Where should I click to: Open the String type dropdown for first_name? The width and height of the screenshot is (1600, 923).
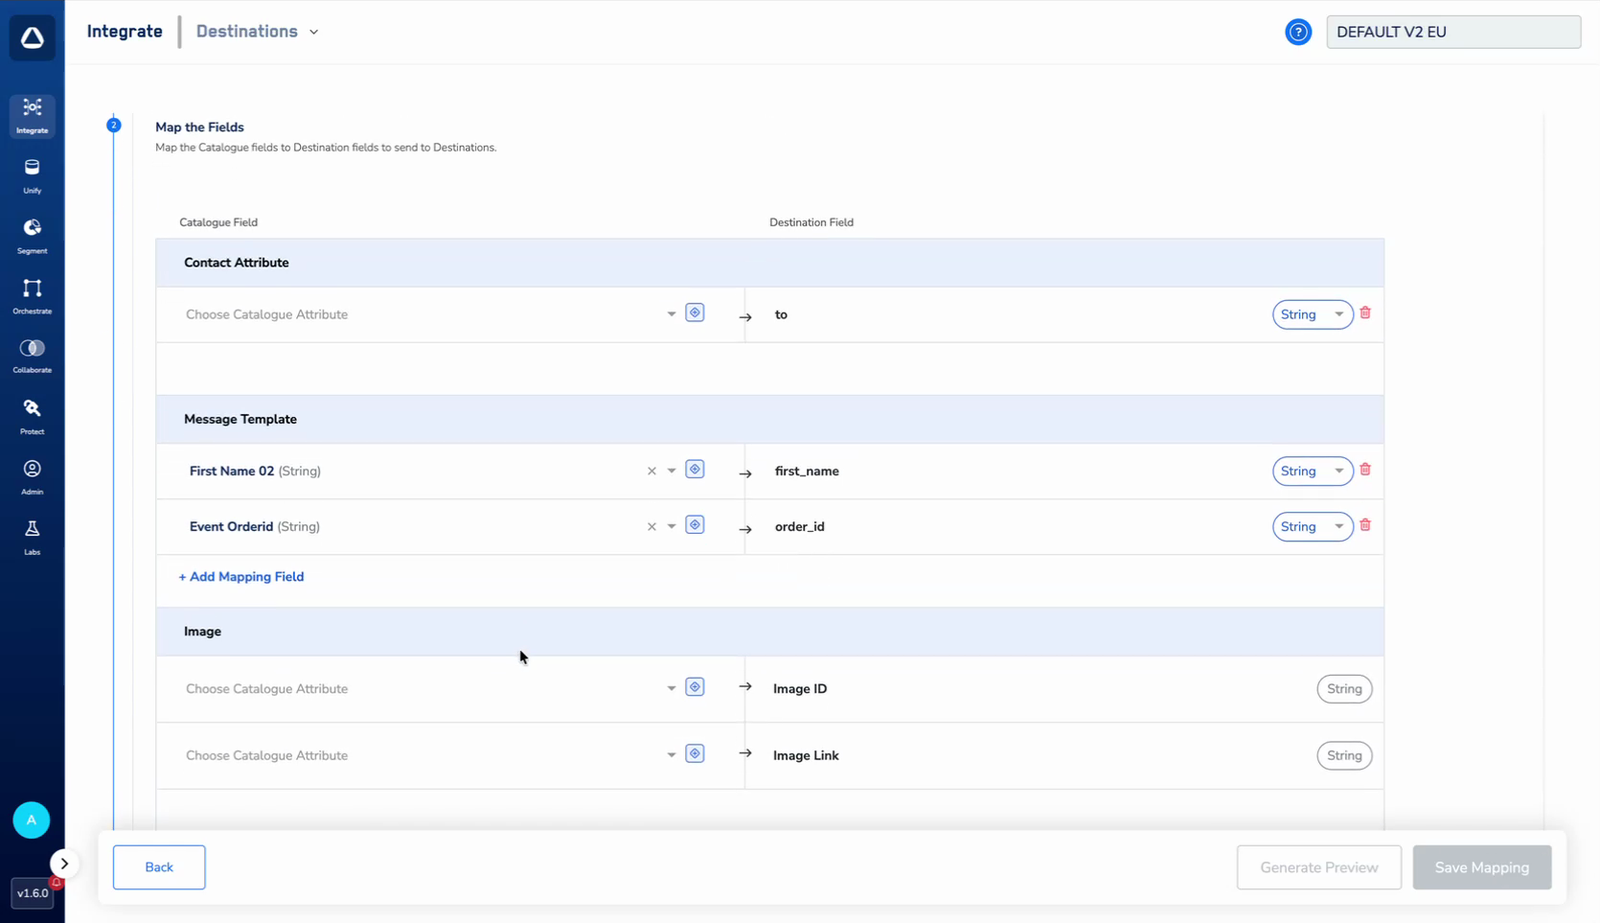[x=1312, y=471]
